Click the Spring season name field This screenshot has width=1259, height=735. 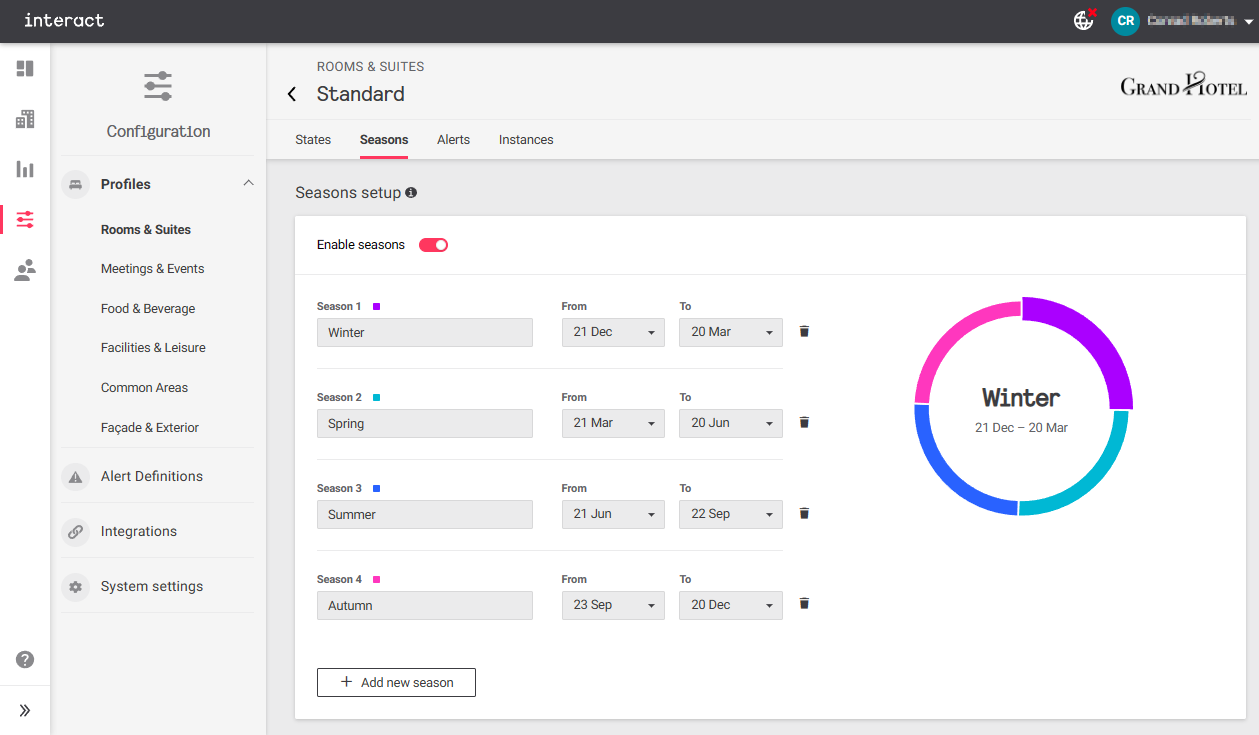(x=424, y=423)
